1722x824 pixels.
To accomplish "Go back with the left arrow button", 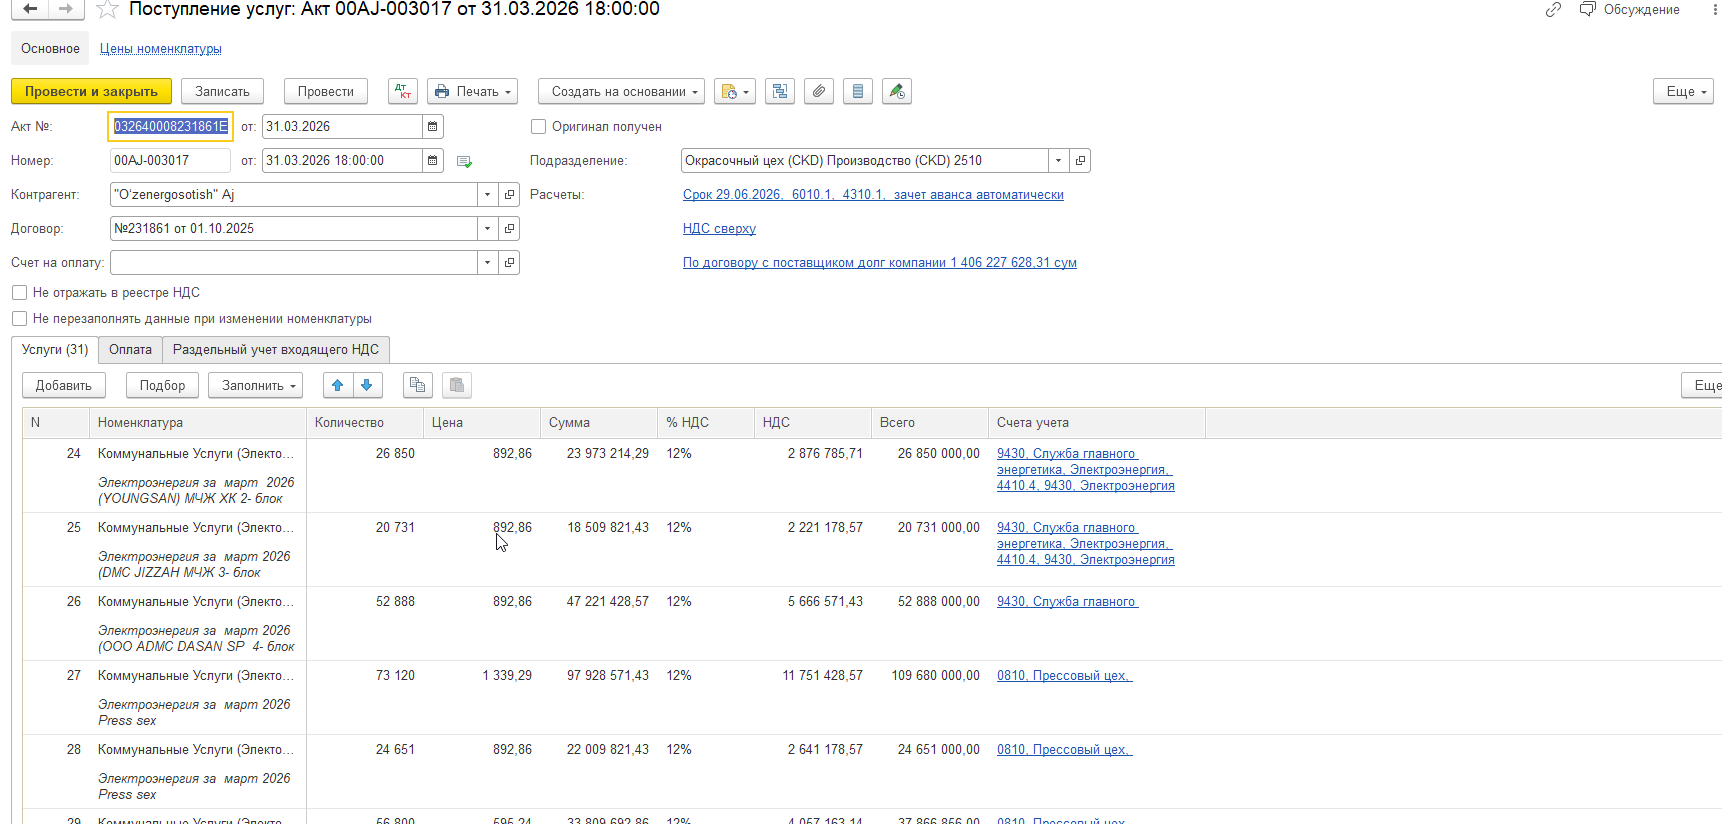I will (30, 9).
